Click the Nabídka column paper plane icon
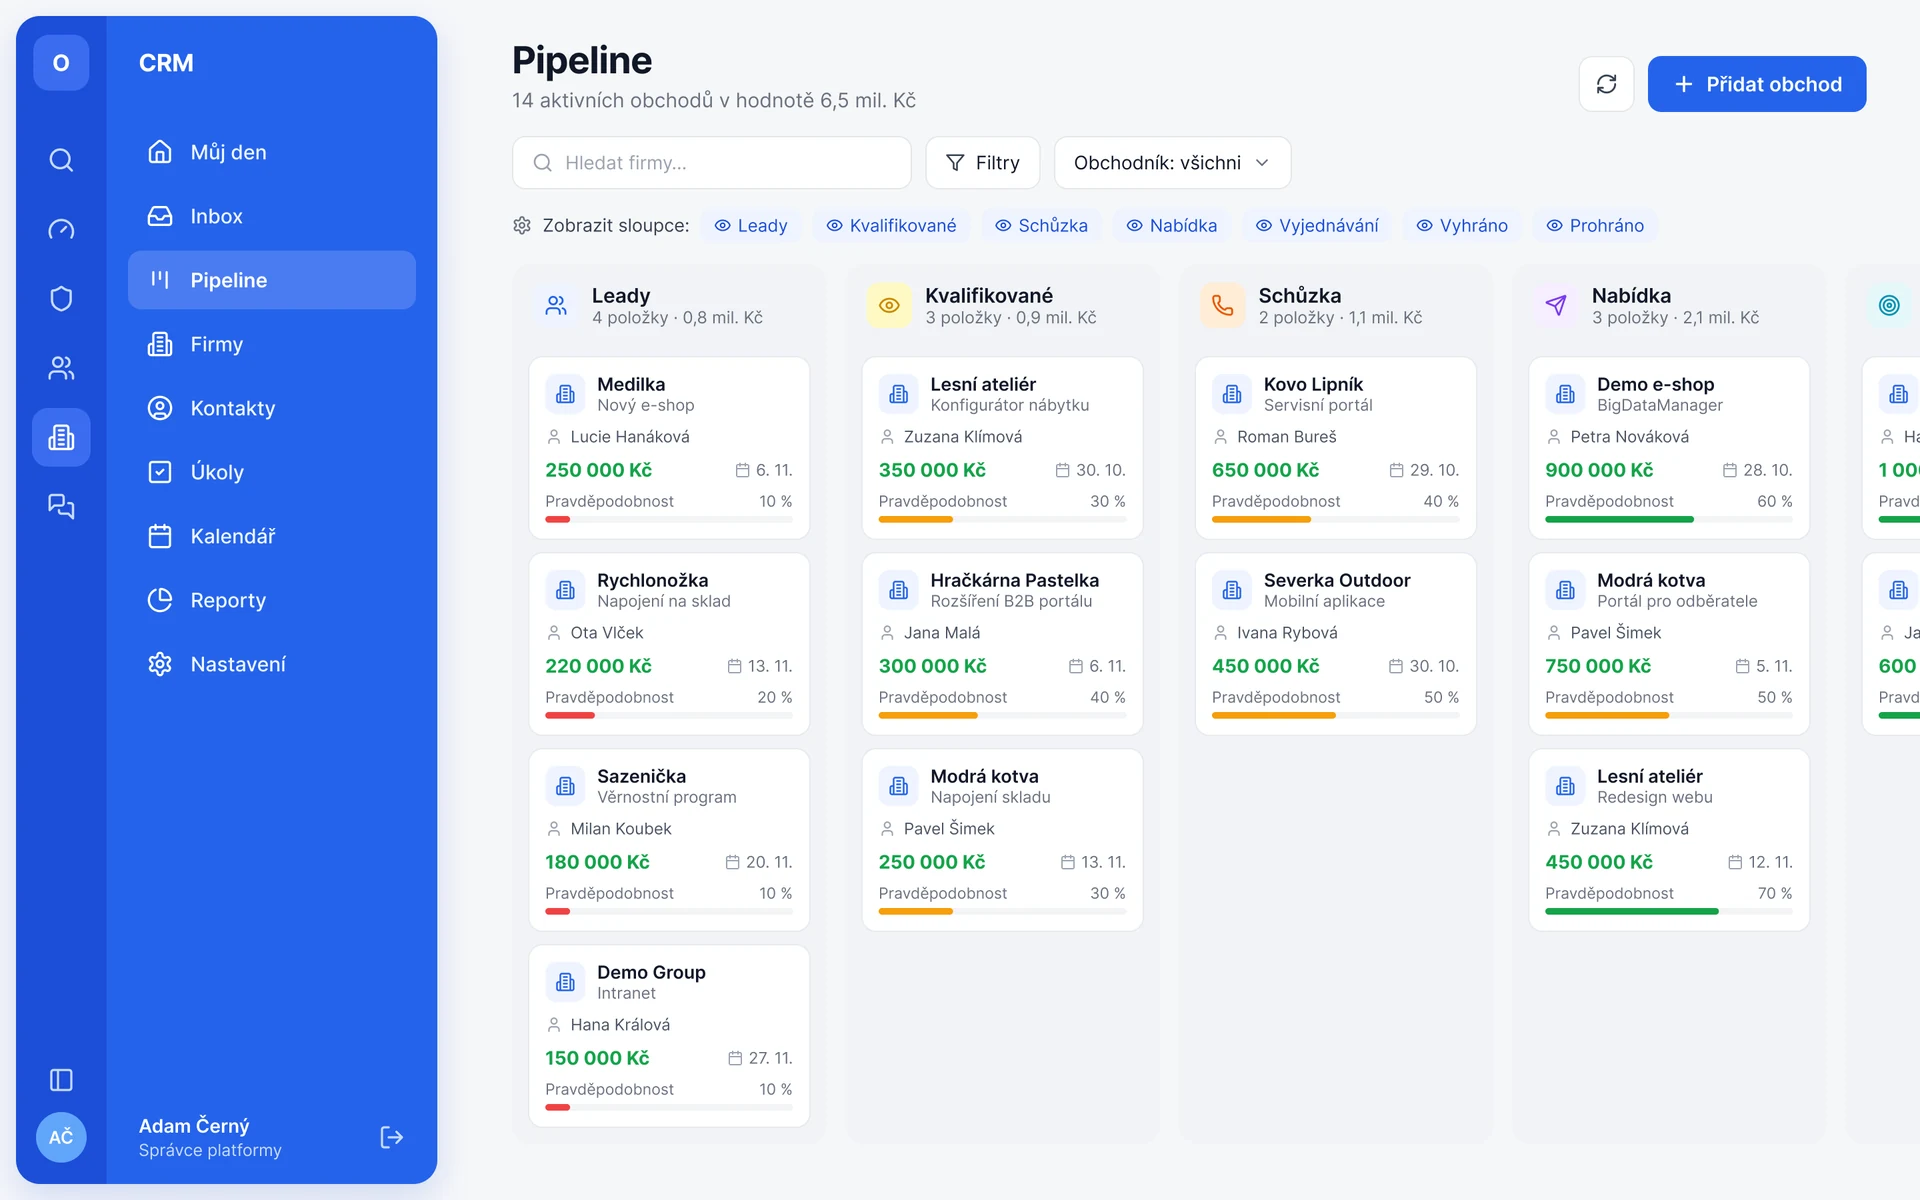This screenshot has height=1200, width=1920. click(1556, 306)
